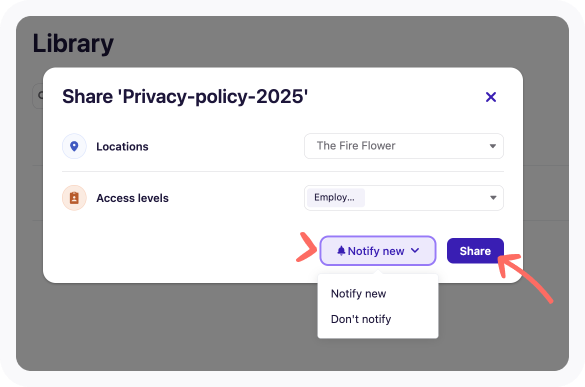
Task: Click the bell icon in Notify button
Action: (x=341, y=251)
